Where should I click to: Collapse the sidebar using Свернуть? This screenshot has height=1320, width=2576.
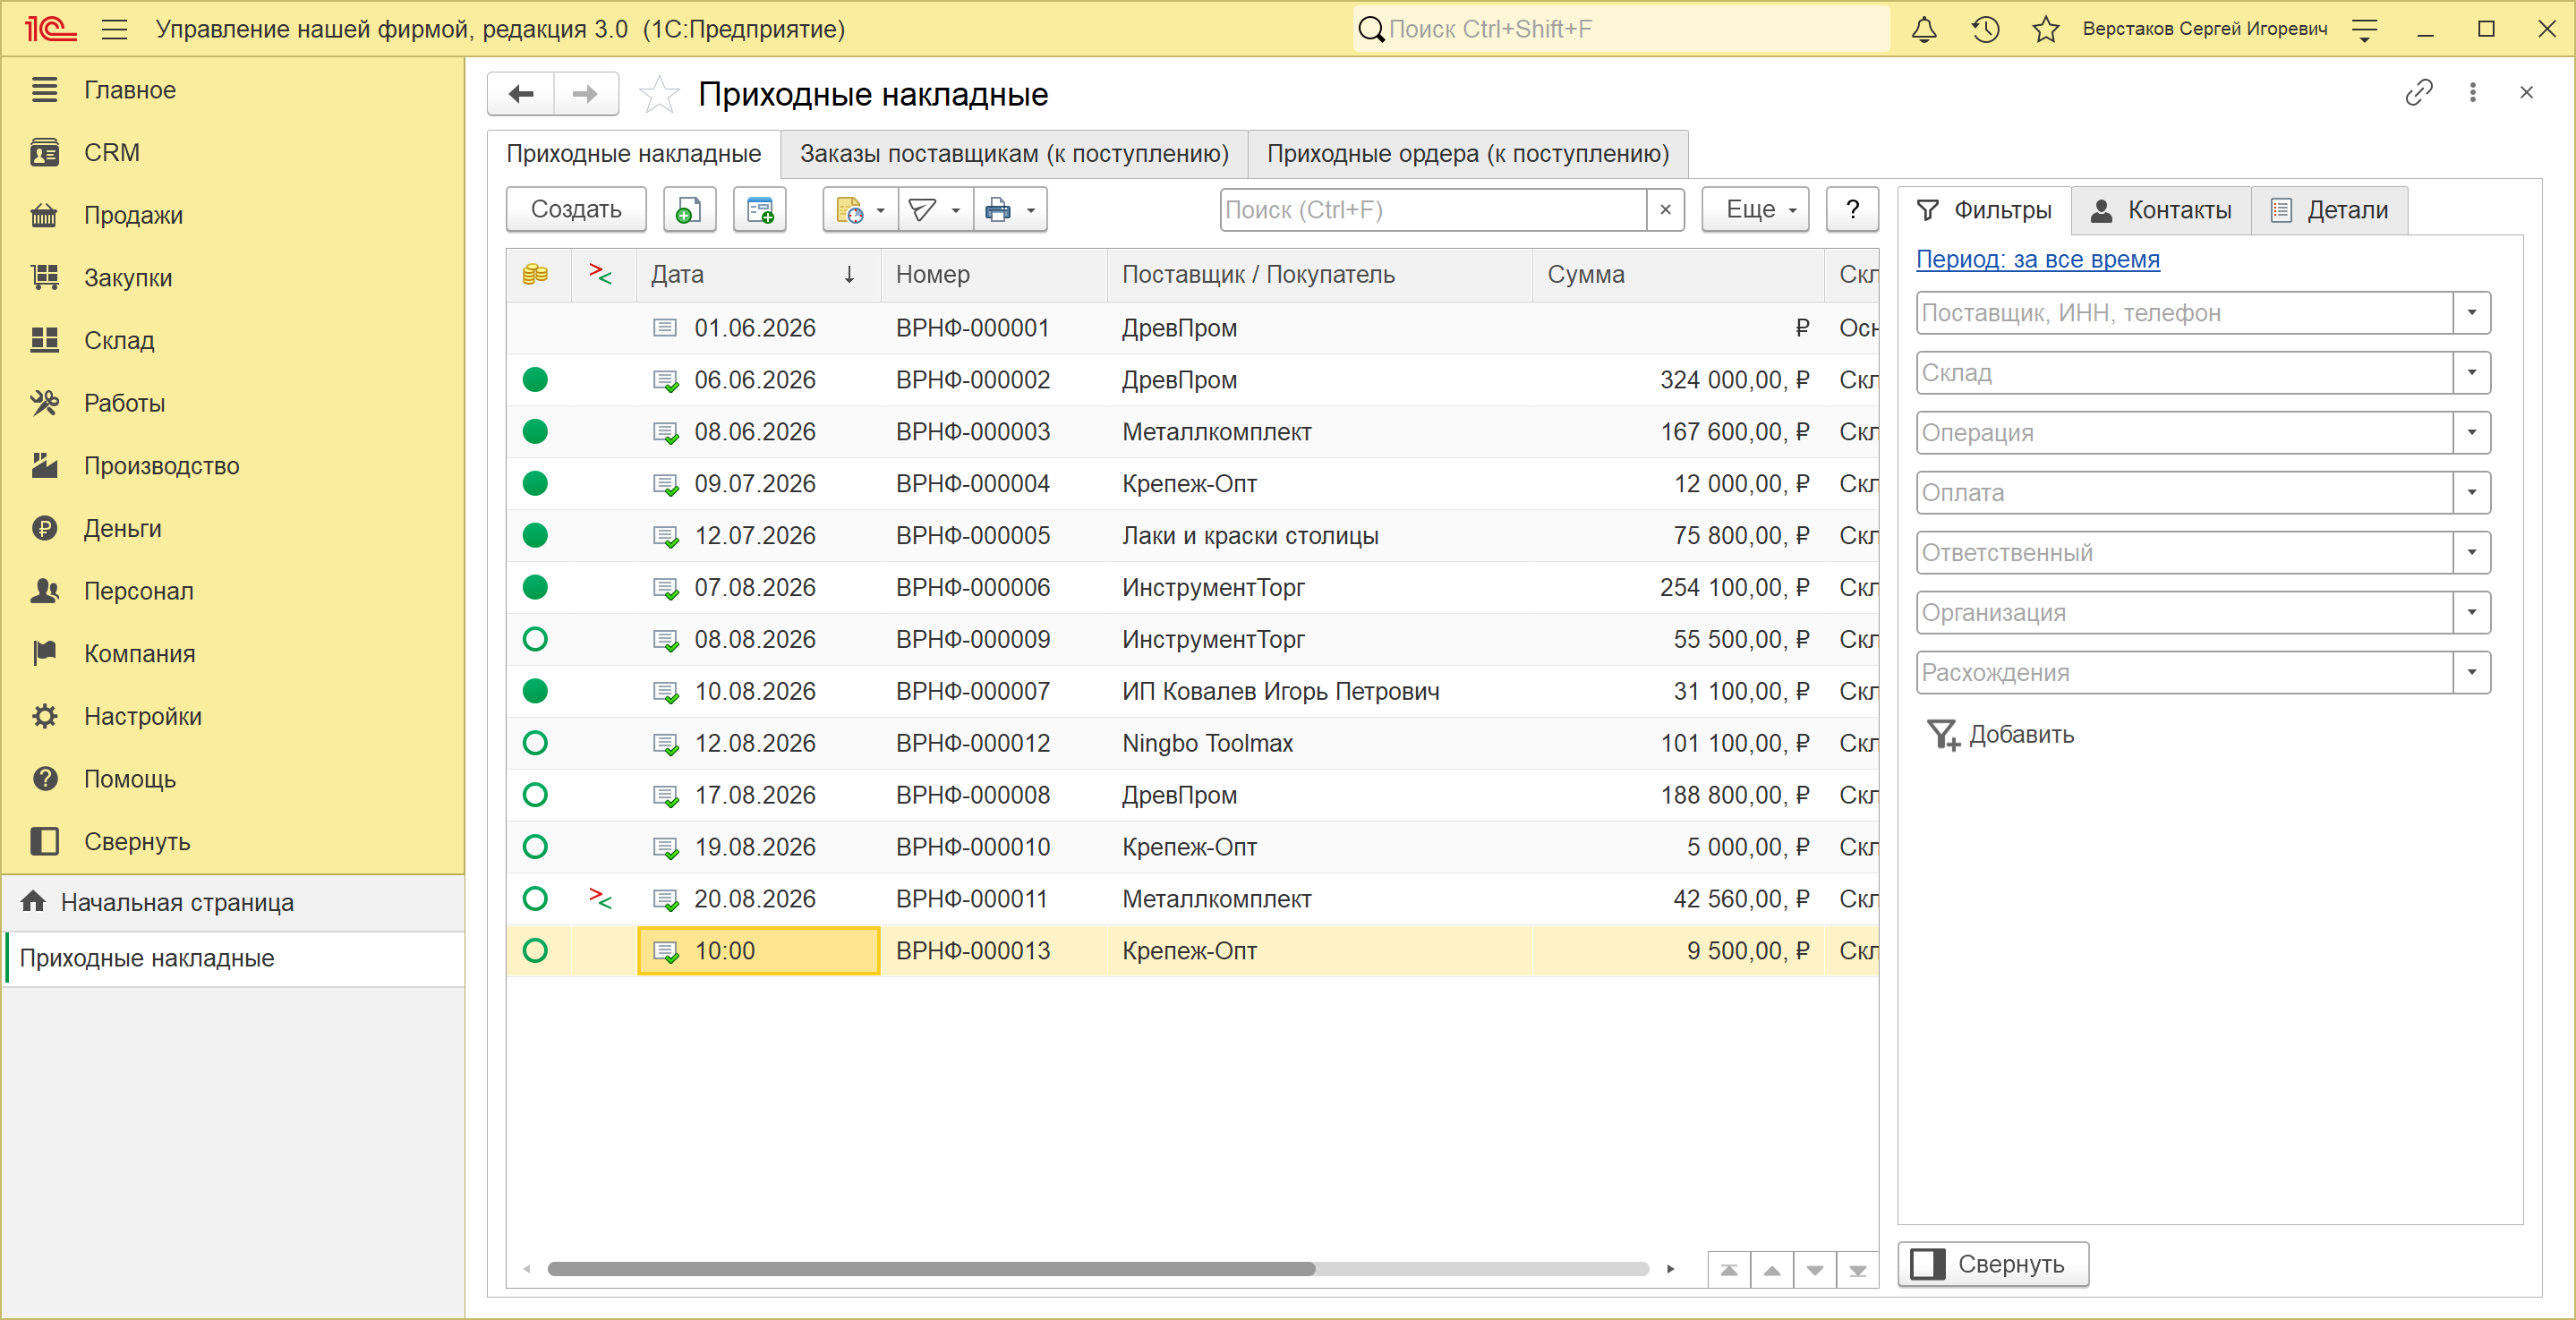click(136, 842)
